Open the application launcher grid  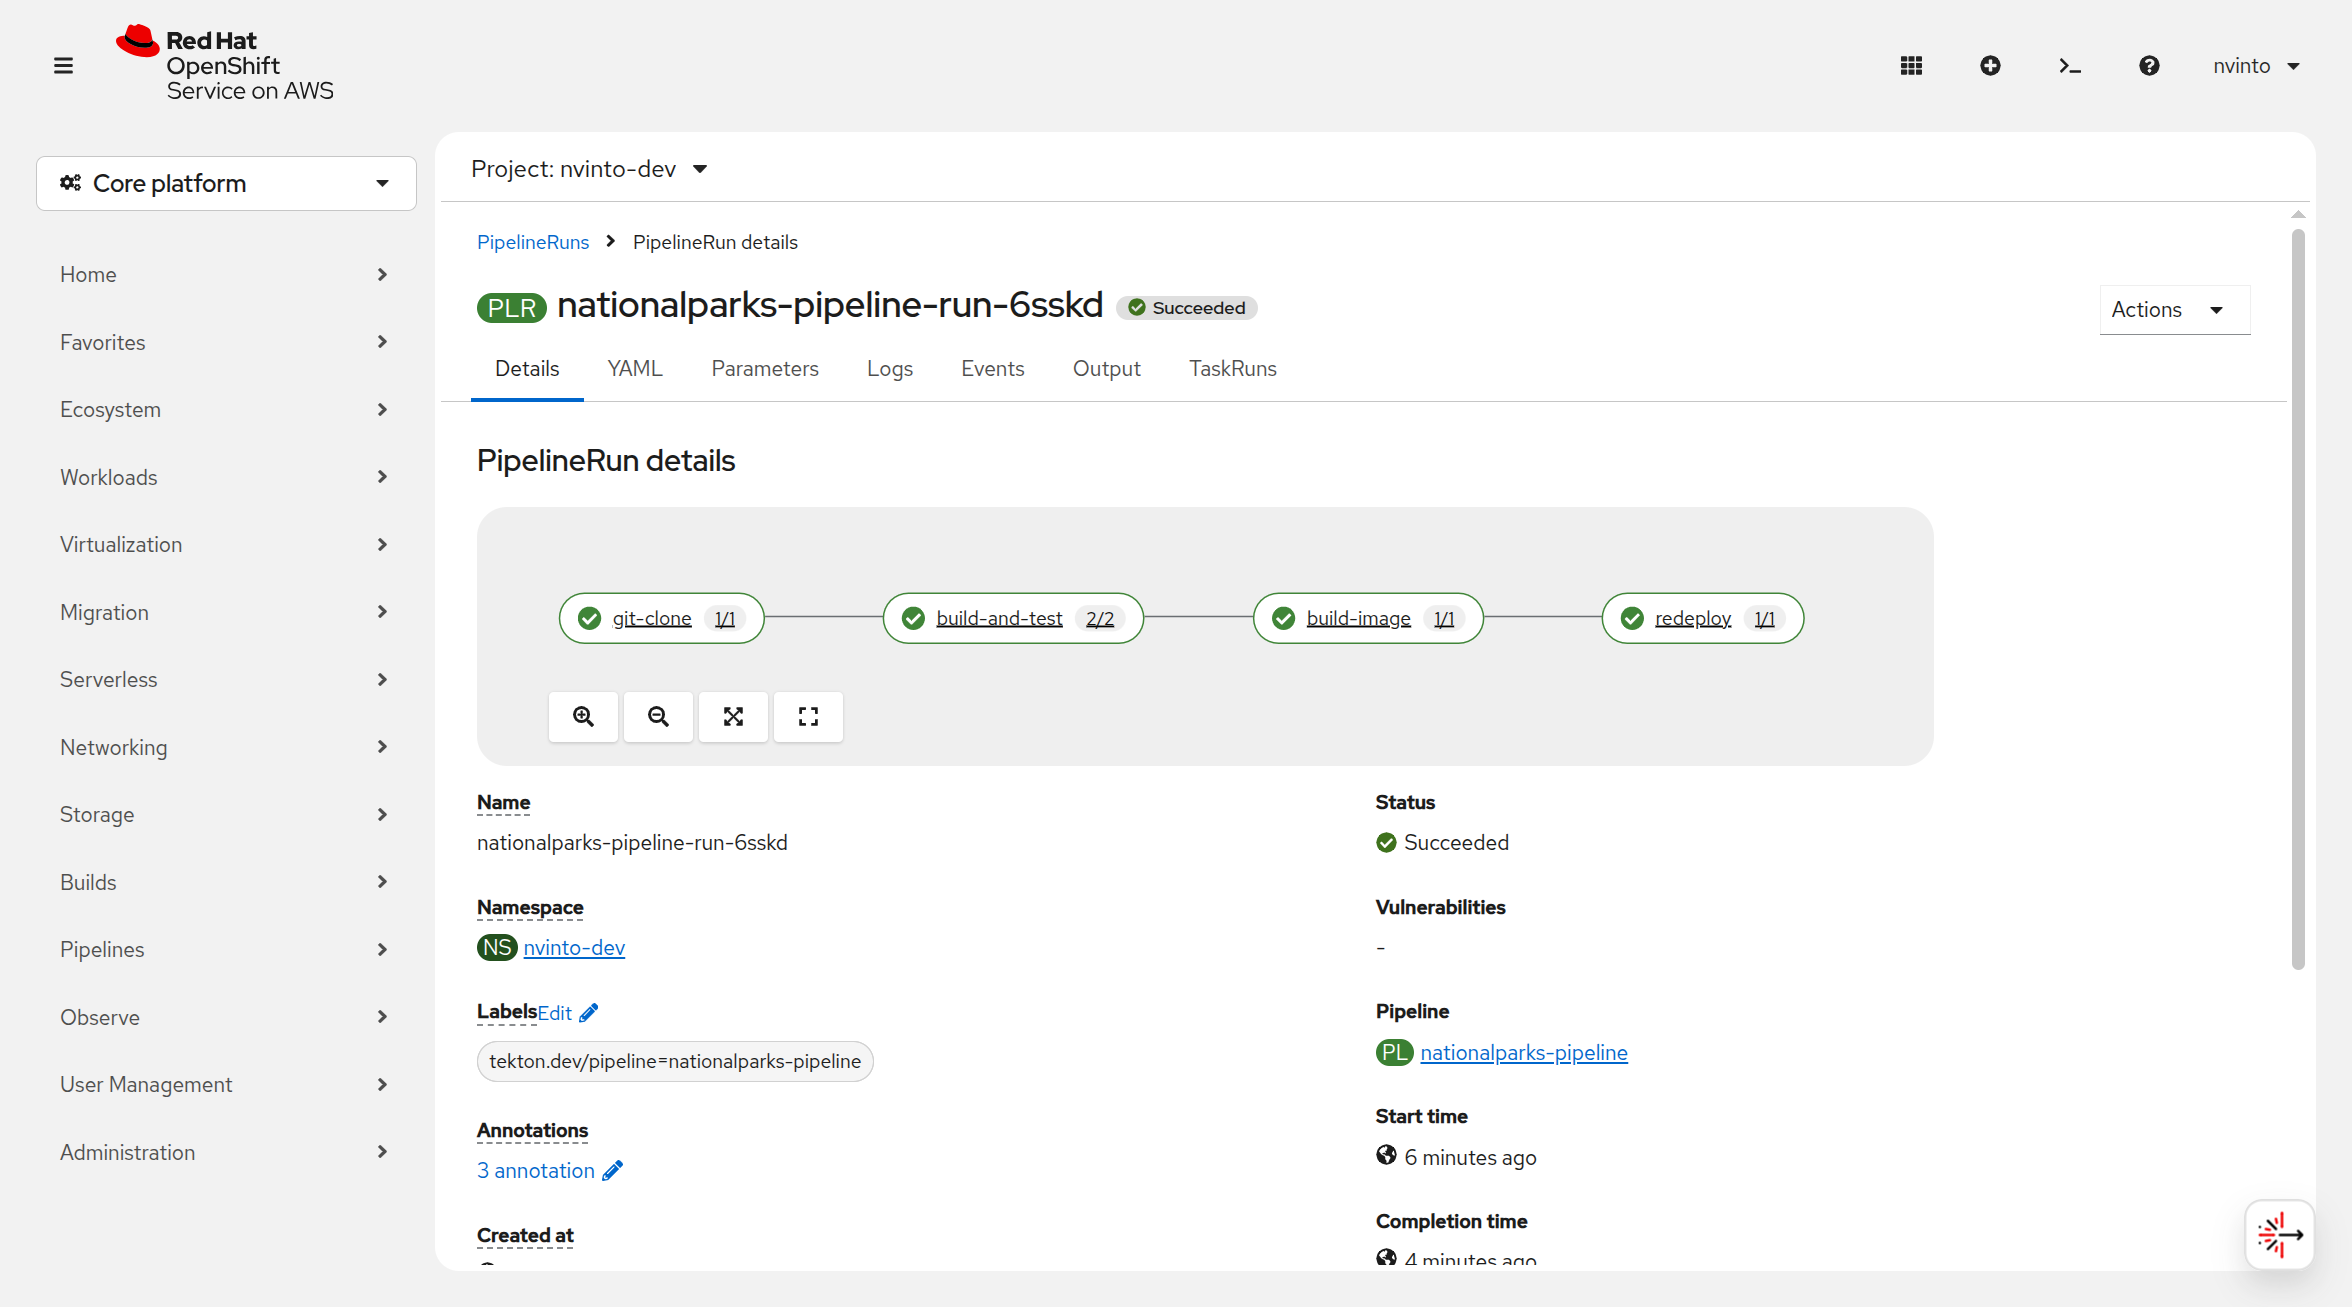(1911, 66)
